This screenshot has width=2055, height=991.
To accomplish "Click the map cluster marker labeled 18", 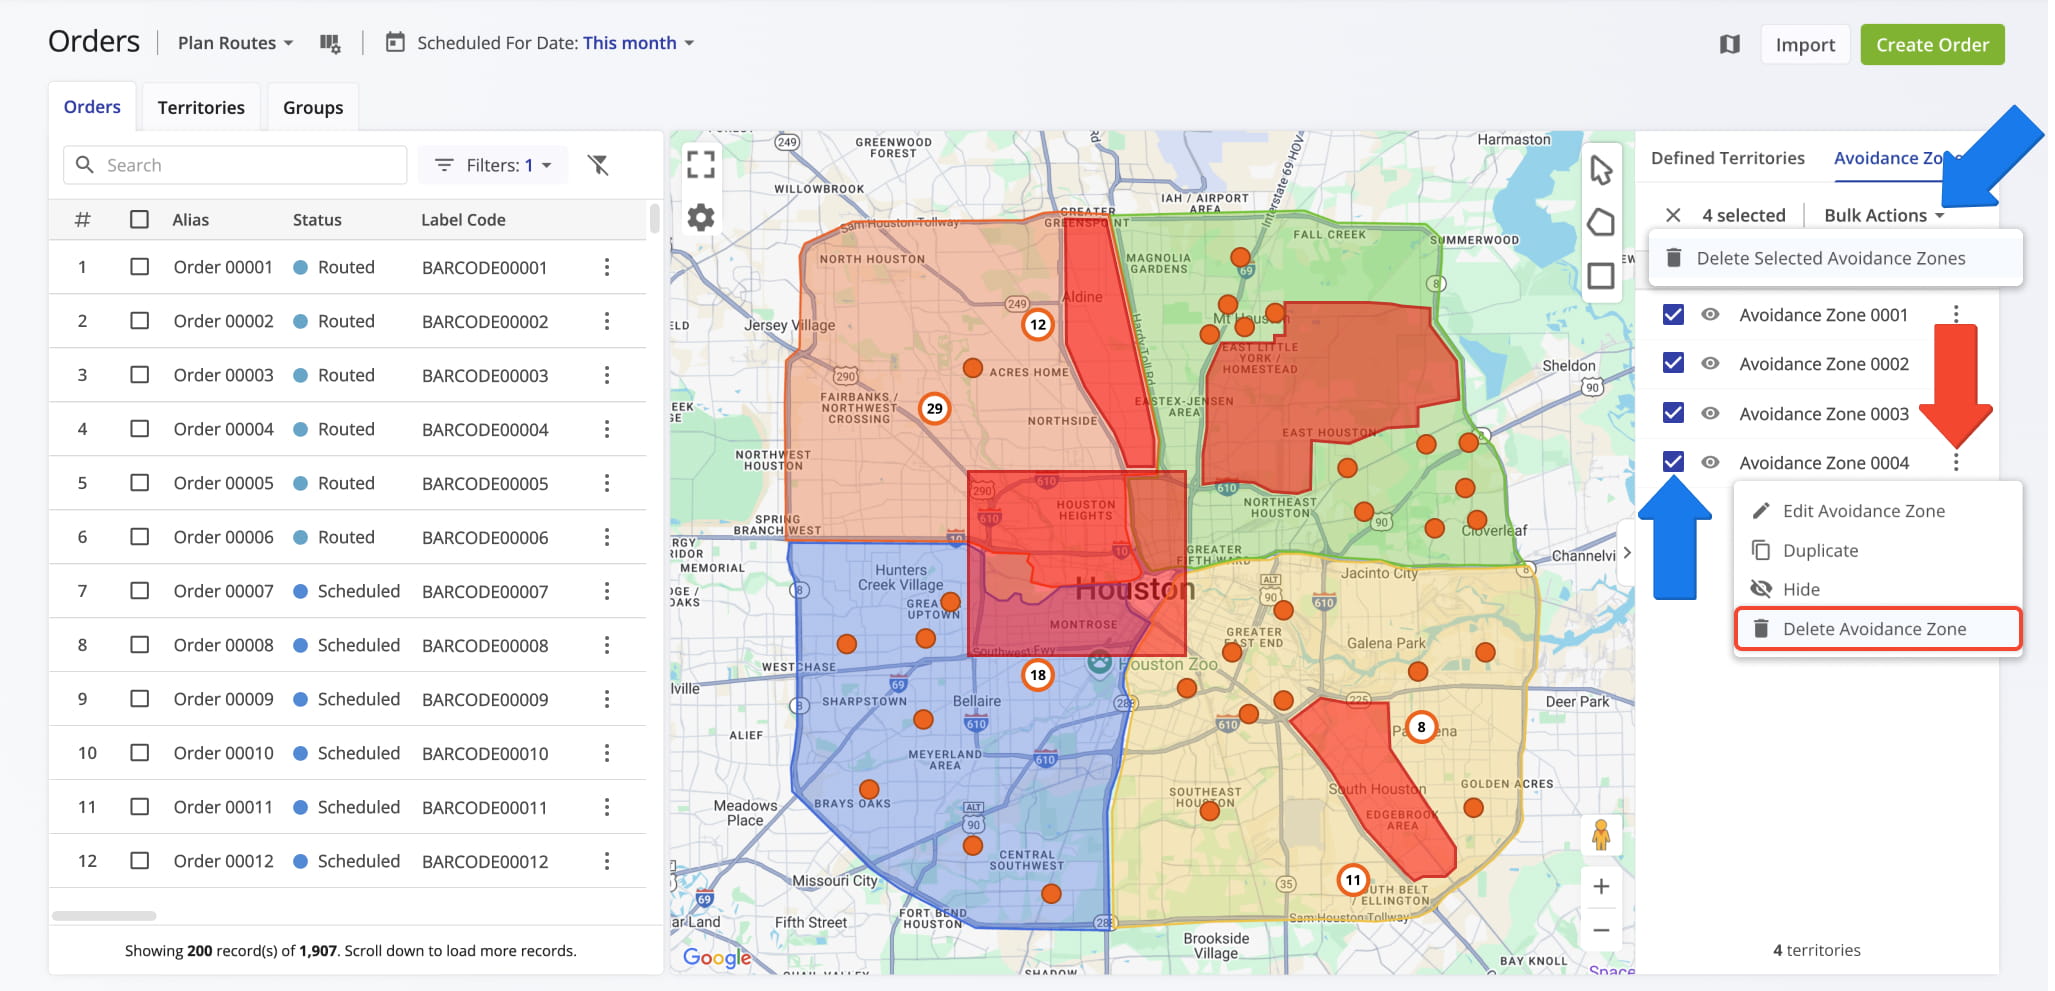I will point(1038,675).
